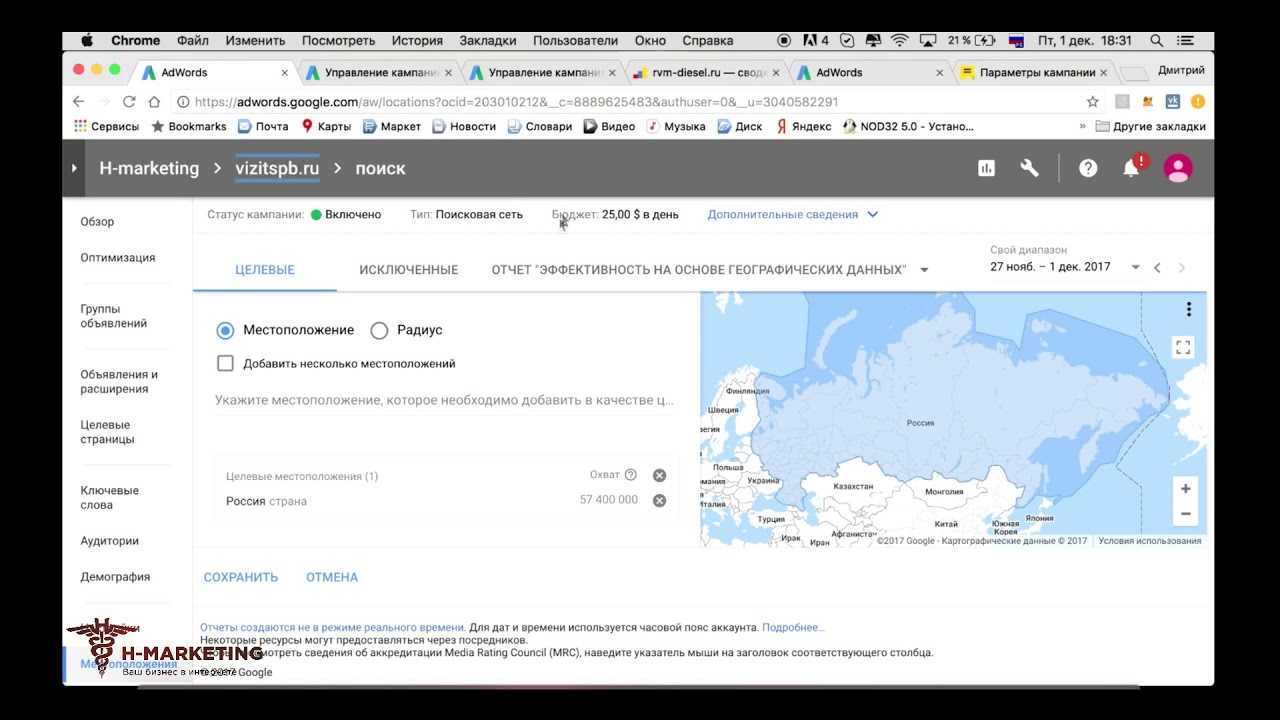Open Демография in the sidebar

click(115, 577)
